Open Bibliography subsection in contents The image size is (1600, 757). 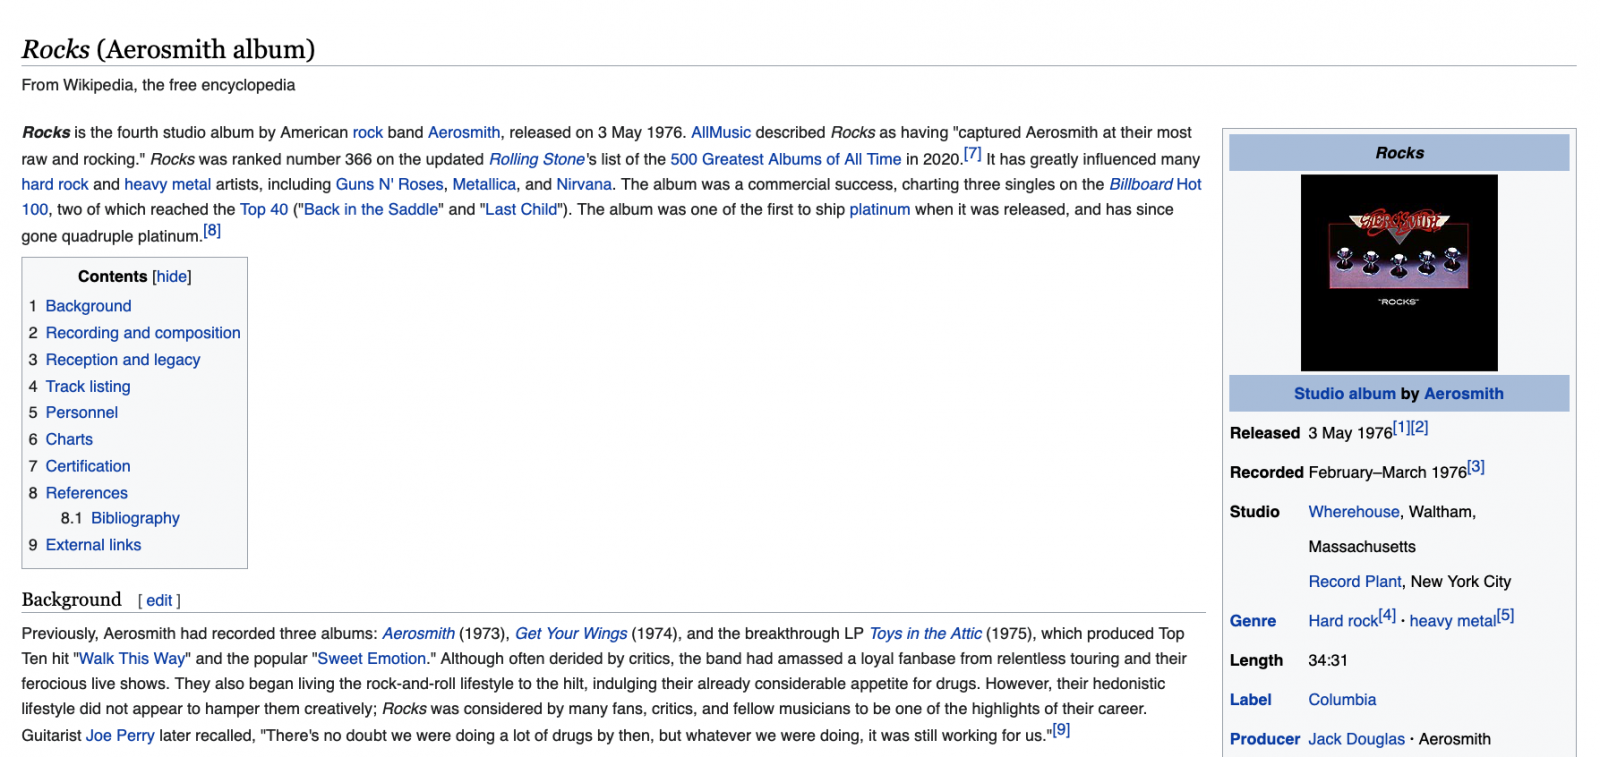coord(135,518)
